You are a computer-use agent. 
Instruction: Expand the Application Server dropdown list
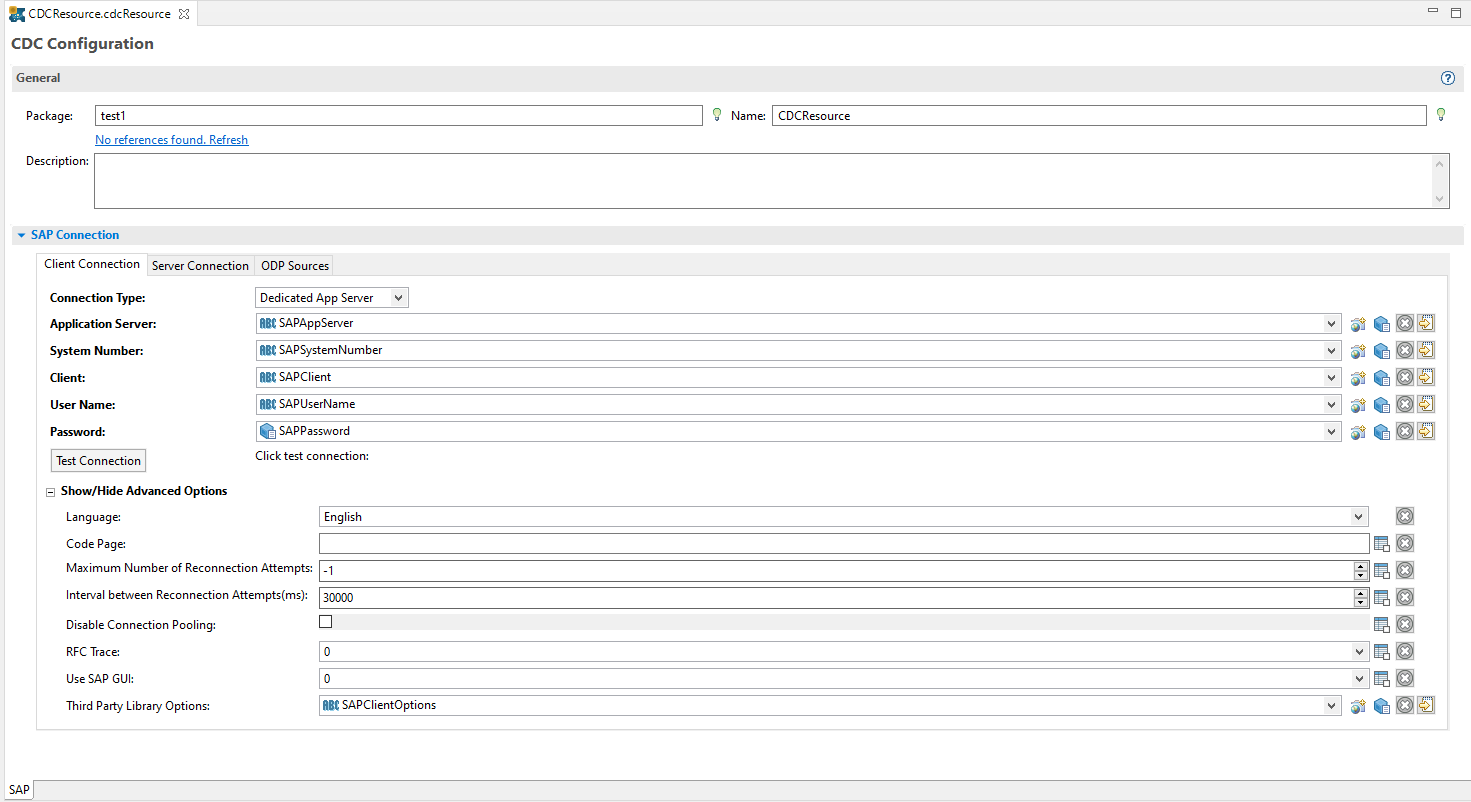click(x=1331, y=324)
